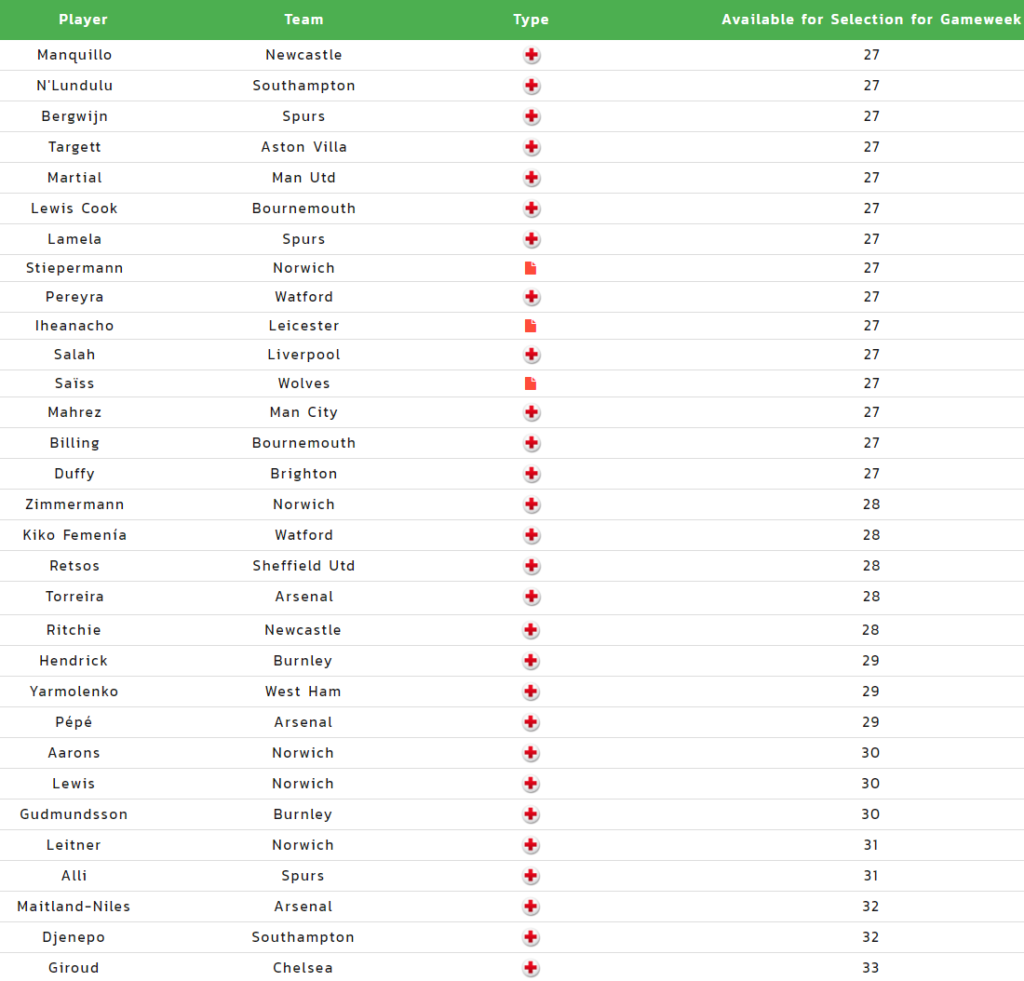Click the red card icon for Iheanacho
Image resolution: width=1024 pixels, height=981 pixels.
coord(530,326)
